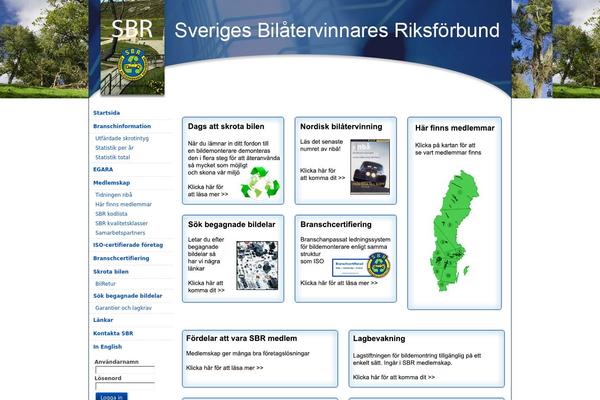Switch to In English version

point(108,347)
